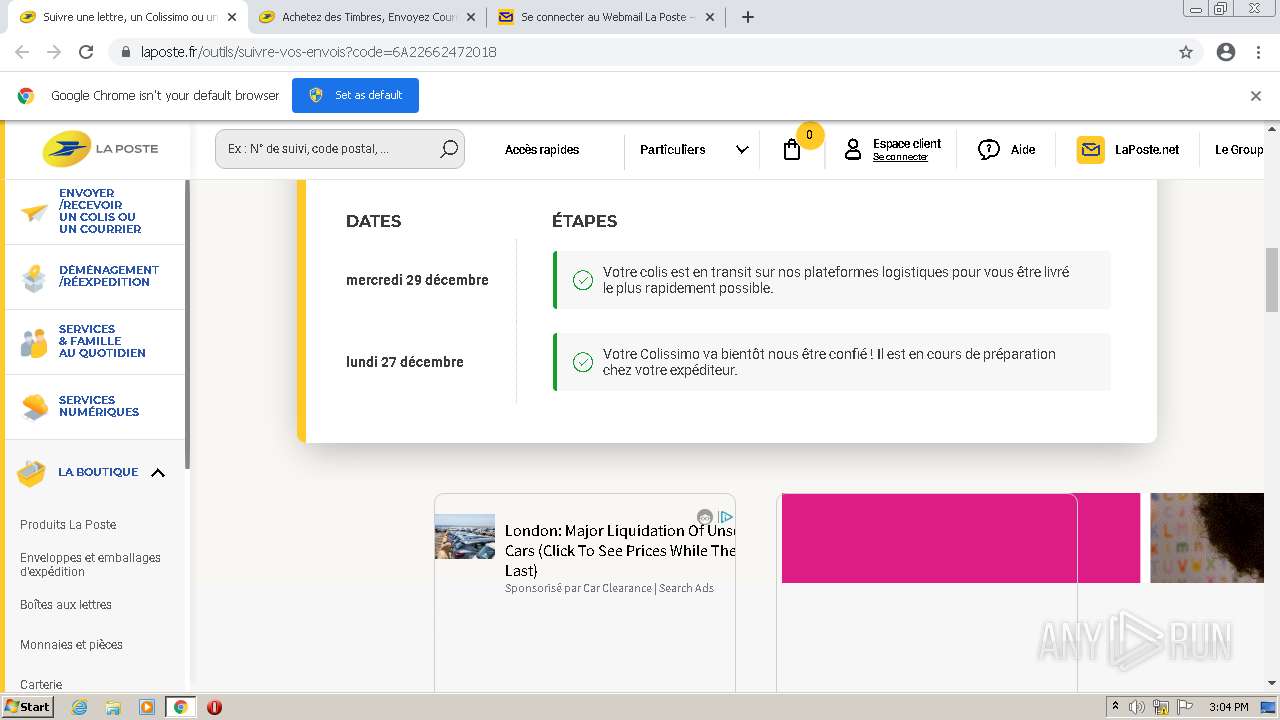1280x720 pixels.
Task: Click Se connecter link
Action: point(900,157)
